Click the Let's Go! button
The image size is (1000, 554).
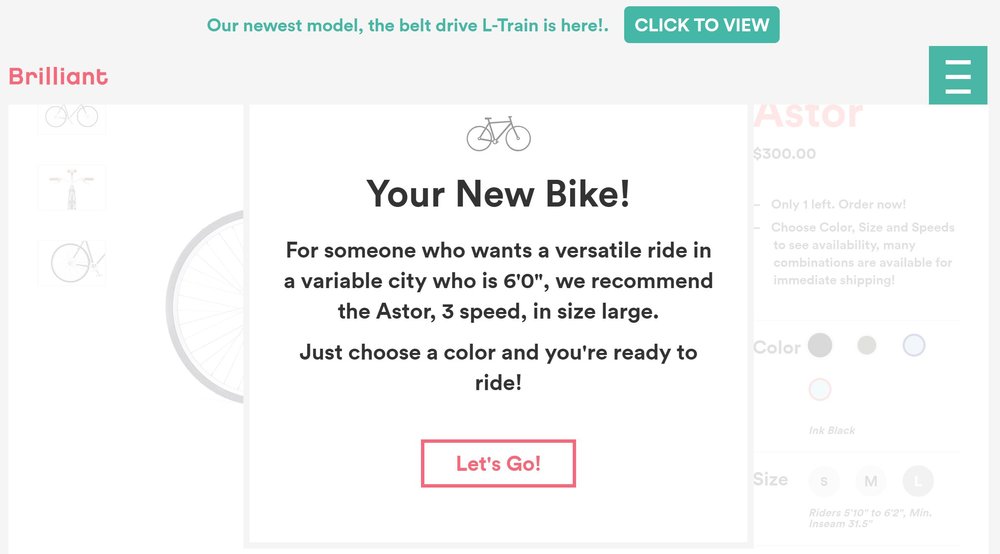(498, 463)
